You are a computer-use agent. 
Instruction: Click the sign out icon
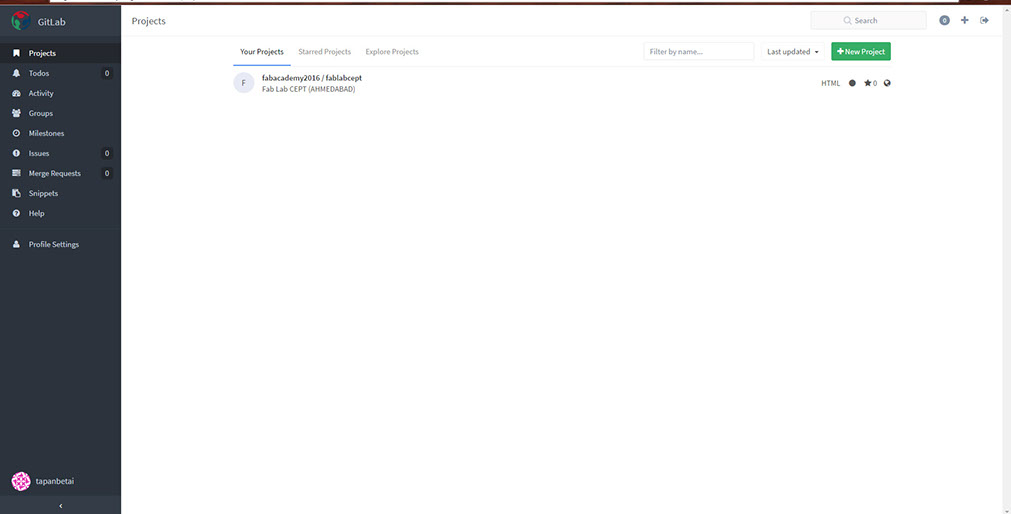(x=985, y=21)
